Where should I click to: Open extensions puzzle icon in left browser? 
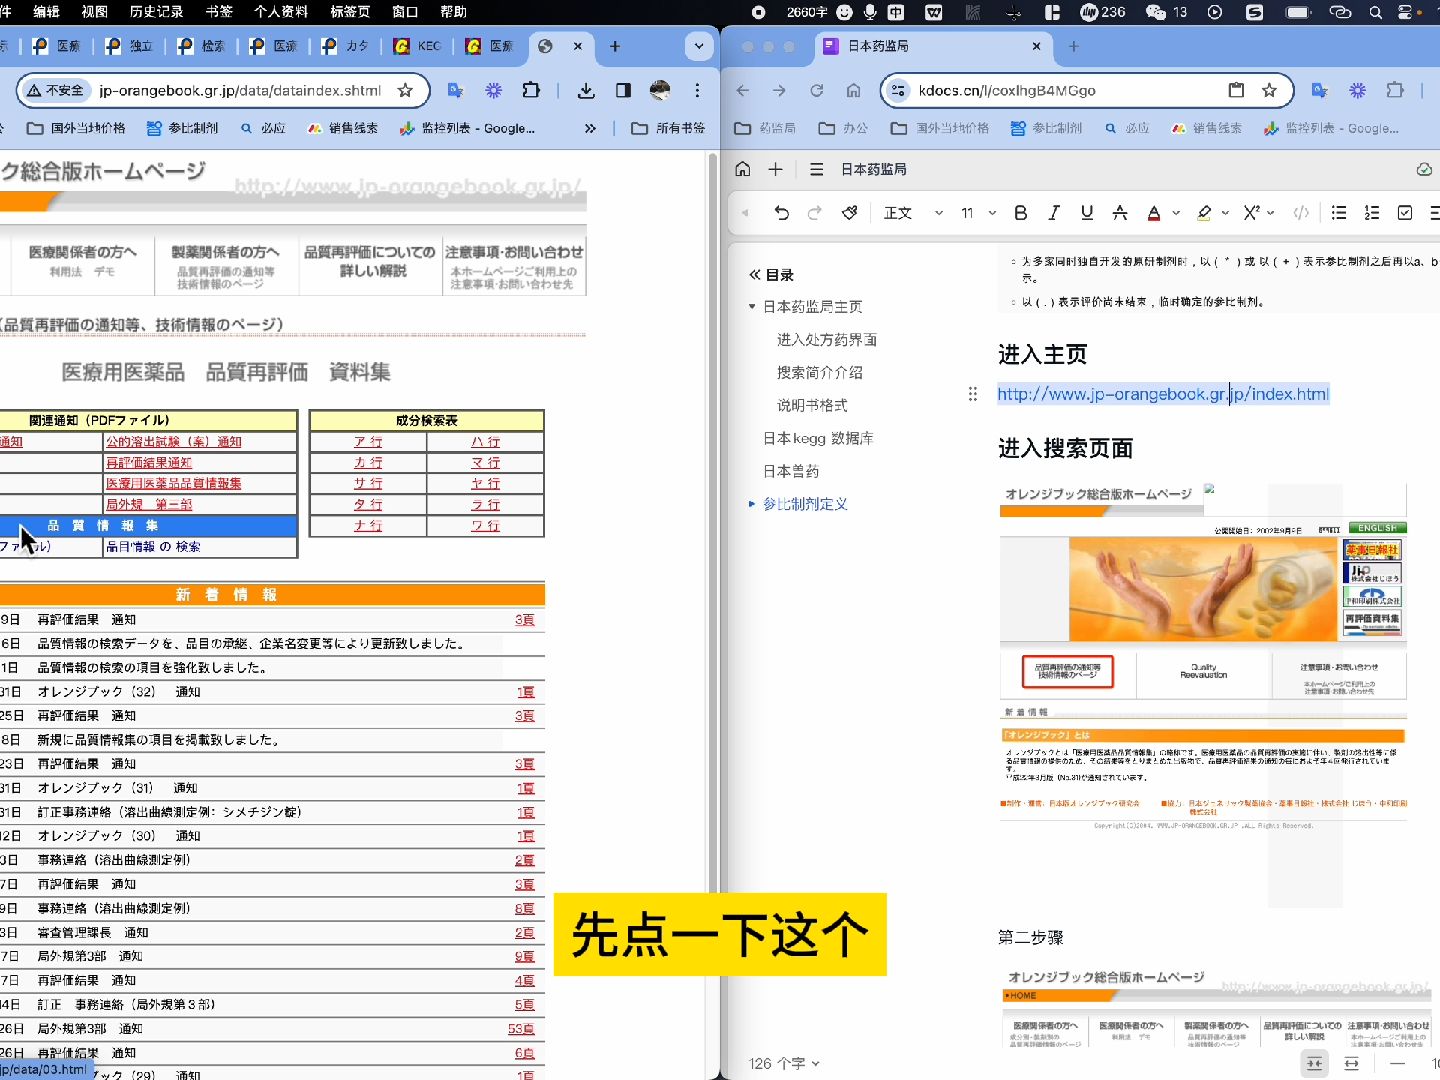[x=531, y=90]
